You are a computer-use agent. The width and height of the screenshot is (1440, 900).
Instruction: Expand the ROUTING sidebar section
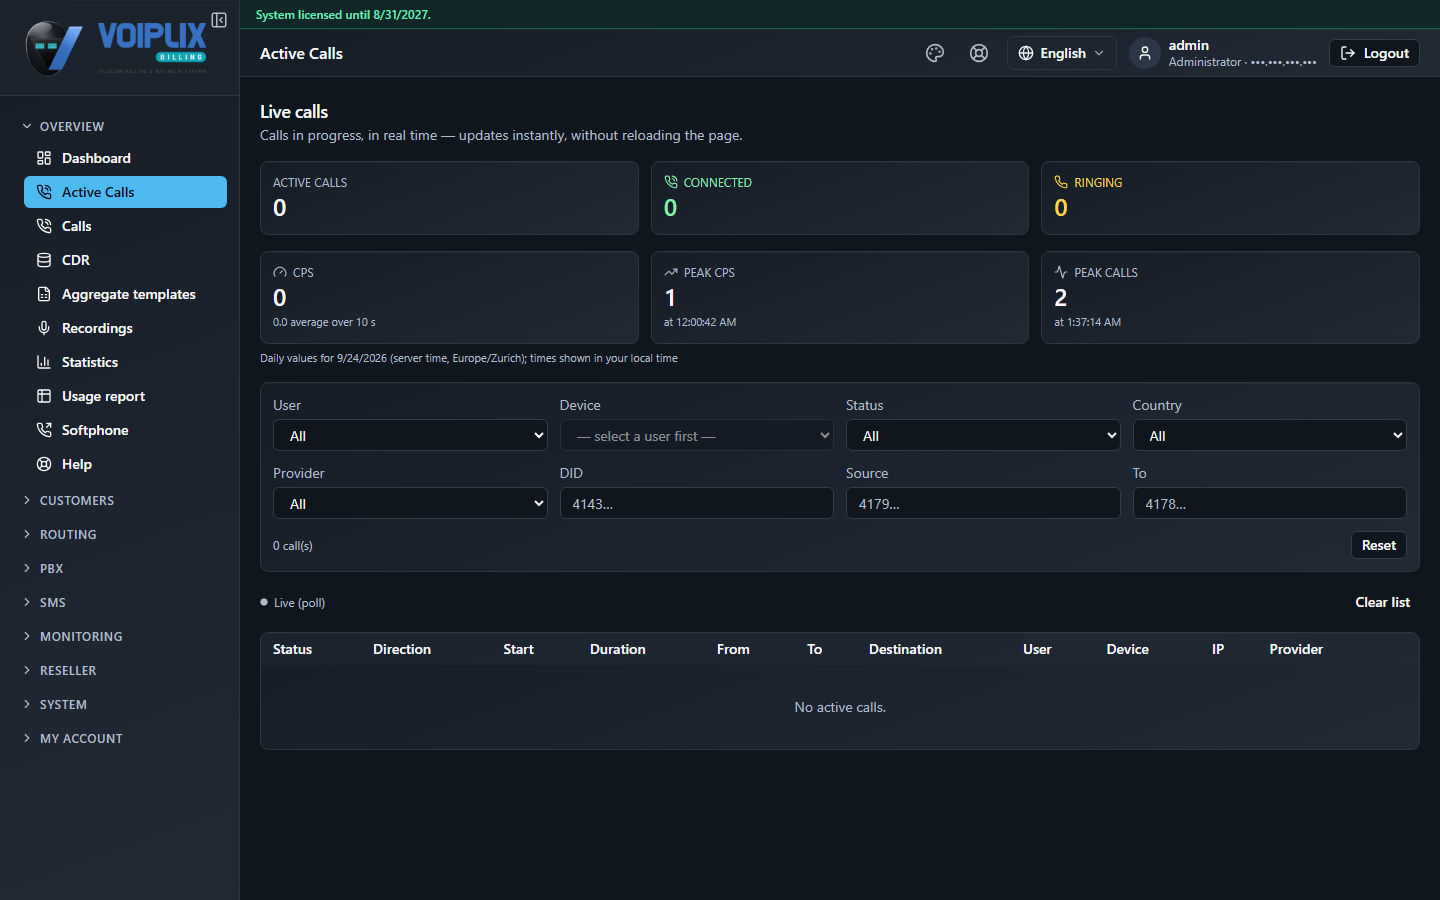click(x=68, y=534)
